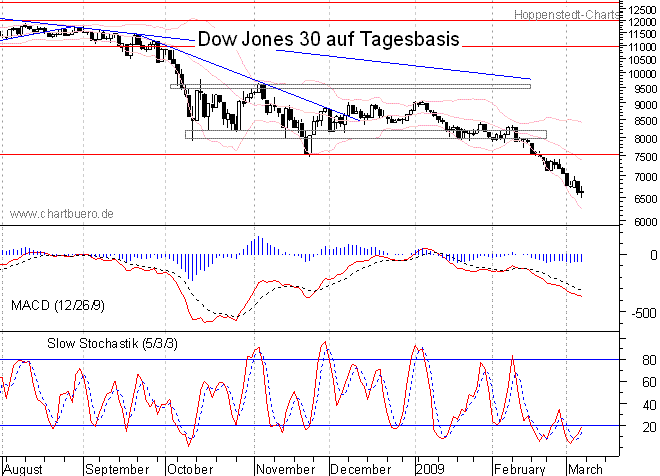The width and height of the screenshot is (660, 476).
Task: Click the December month label
Action: [x=362, y=468]
